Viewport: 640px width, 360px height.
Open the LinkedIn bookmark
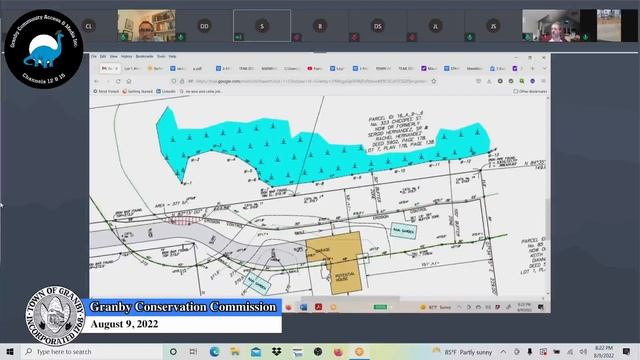(166, 91)
